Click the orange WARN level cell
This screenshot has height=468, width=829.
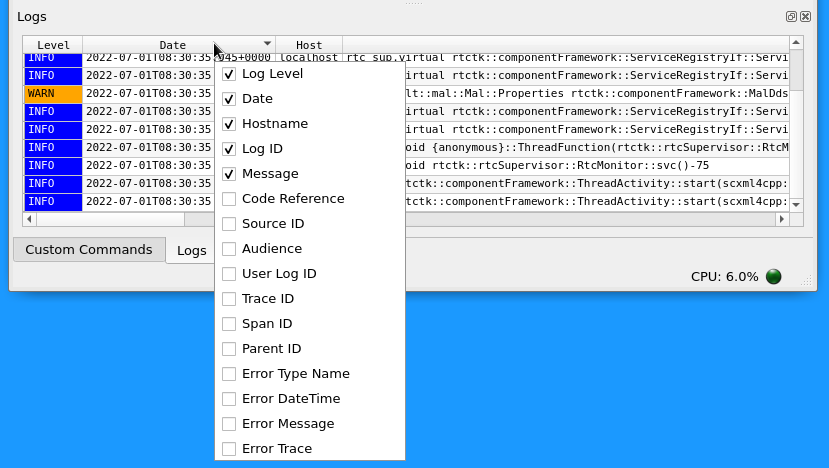tap(53, 93)
